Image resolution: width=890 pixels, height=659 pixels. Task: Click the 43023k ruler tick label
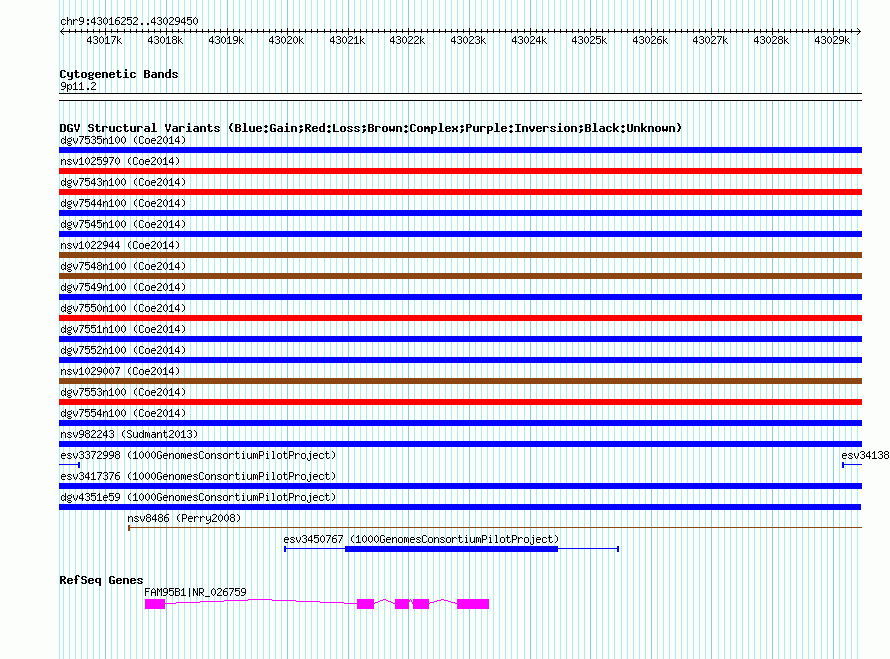(x=468, y=40)
